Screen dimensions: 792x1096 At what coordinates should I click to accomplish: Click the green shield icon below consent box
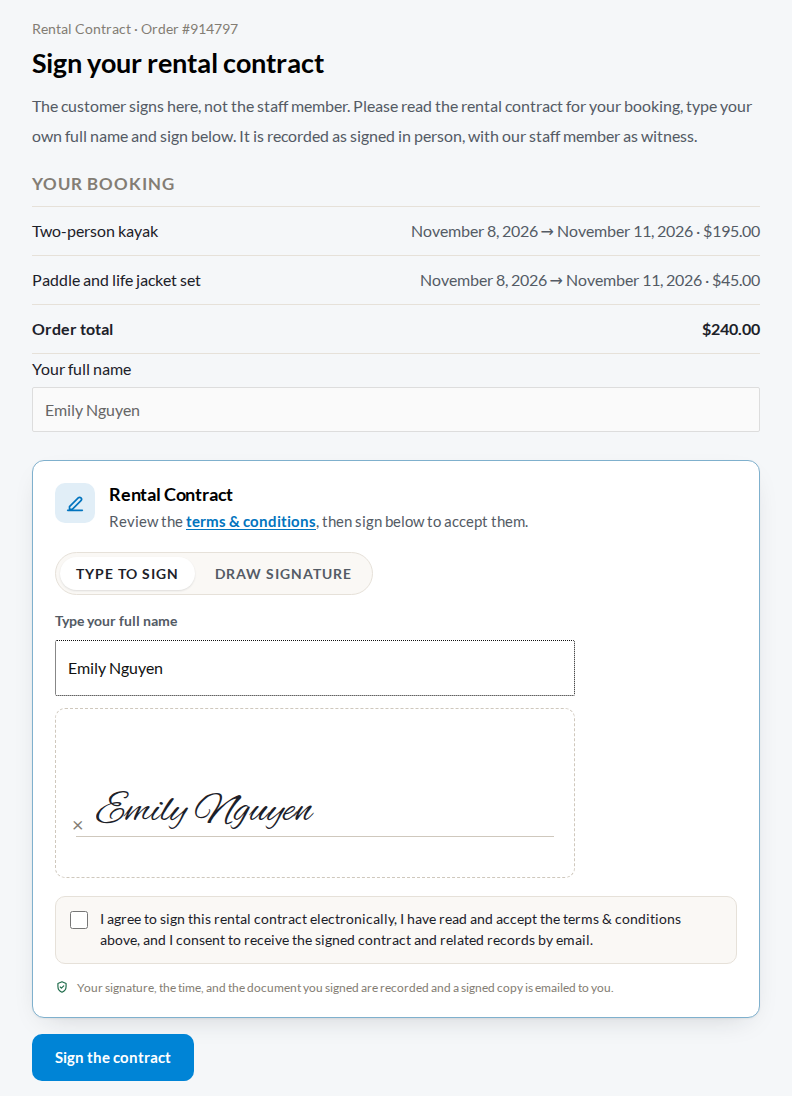(x=62, y=988)
